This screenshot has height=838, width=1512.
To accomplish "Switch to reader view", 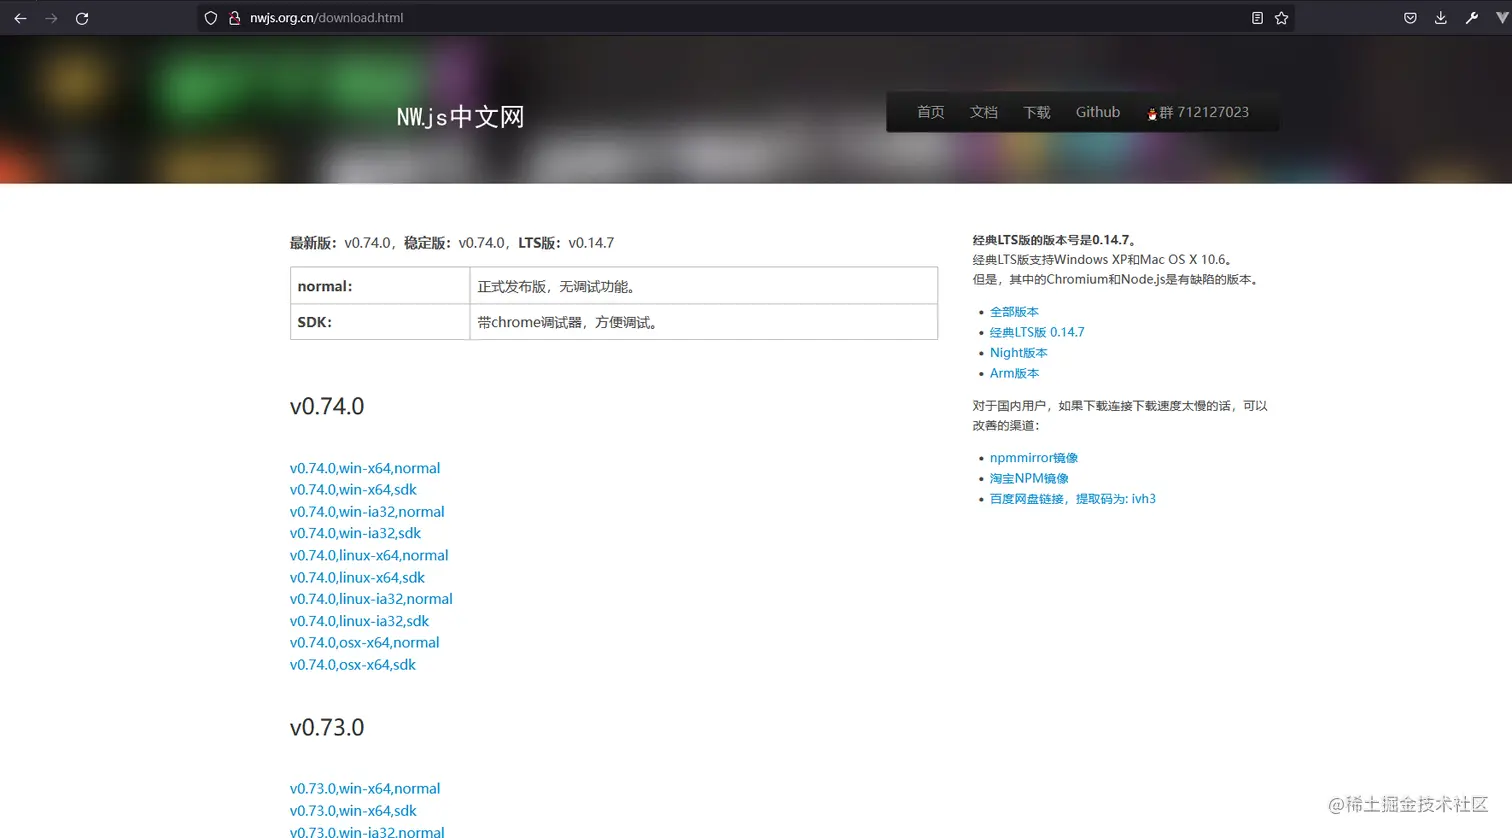I will [1257, 17].
